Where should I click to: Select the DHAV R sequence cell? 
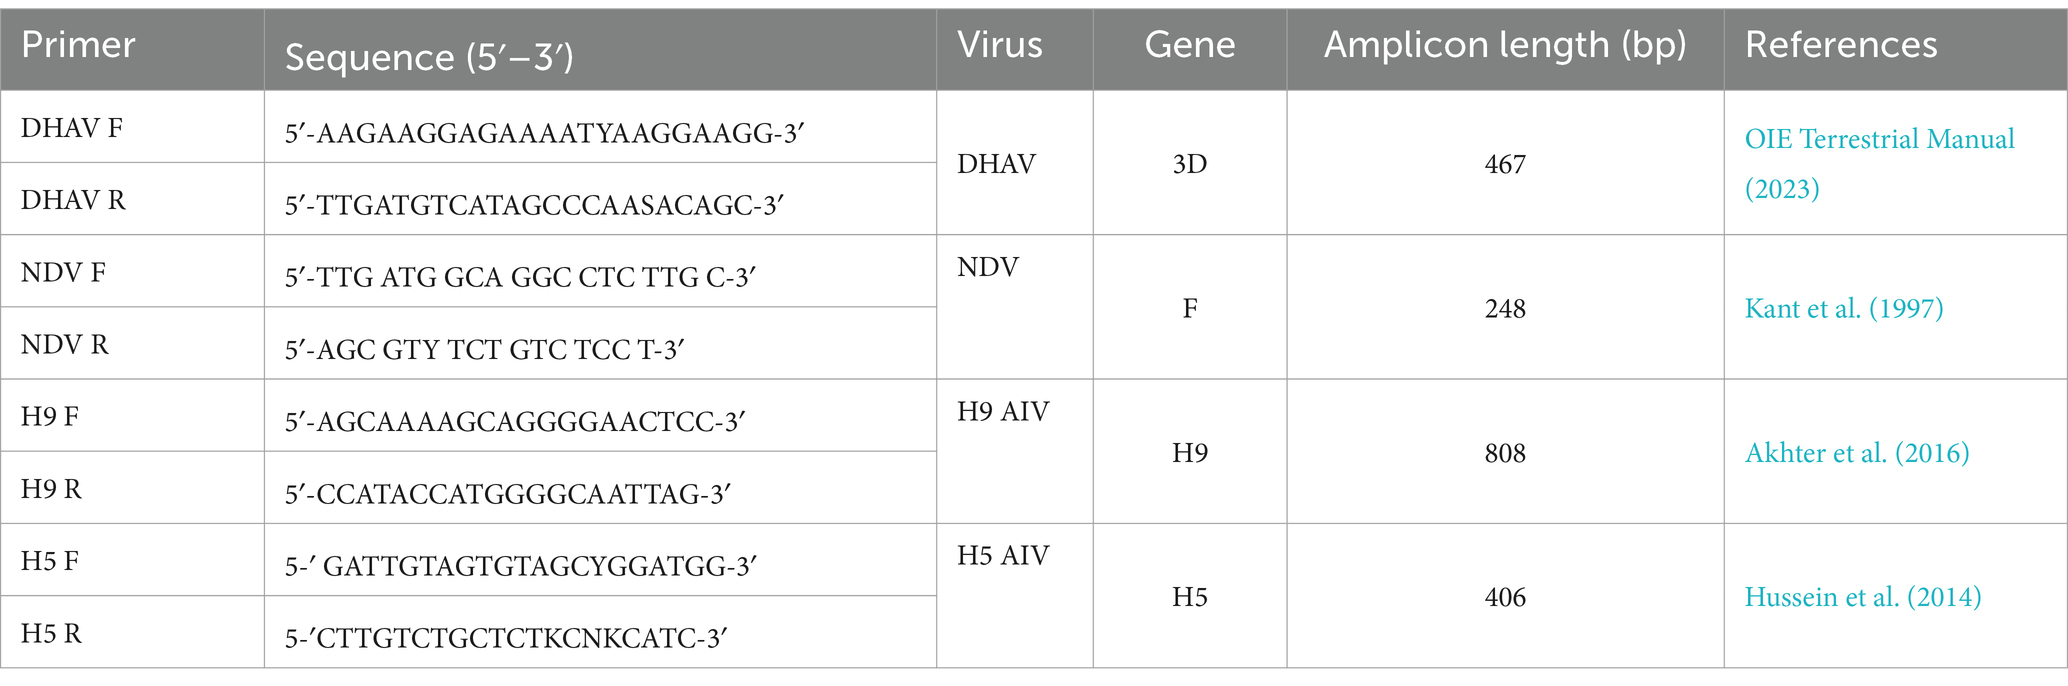pyautogui.click(x=600, y=199)
